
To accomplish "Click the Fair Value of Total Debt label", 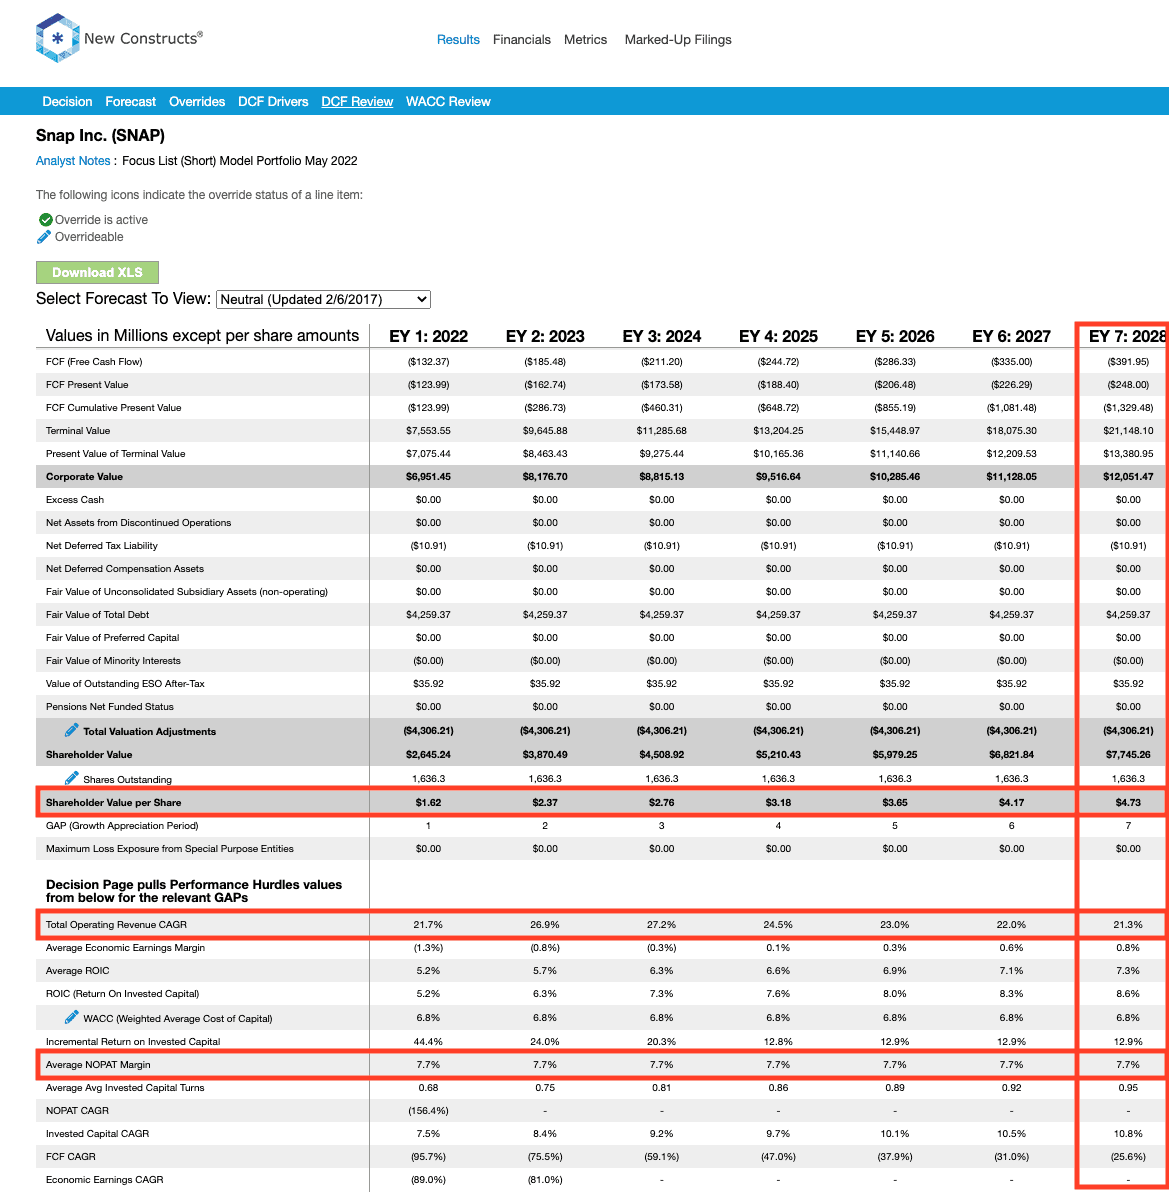I will (x=97, y=614).
